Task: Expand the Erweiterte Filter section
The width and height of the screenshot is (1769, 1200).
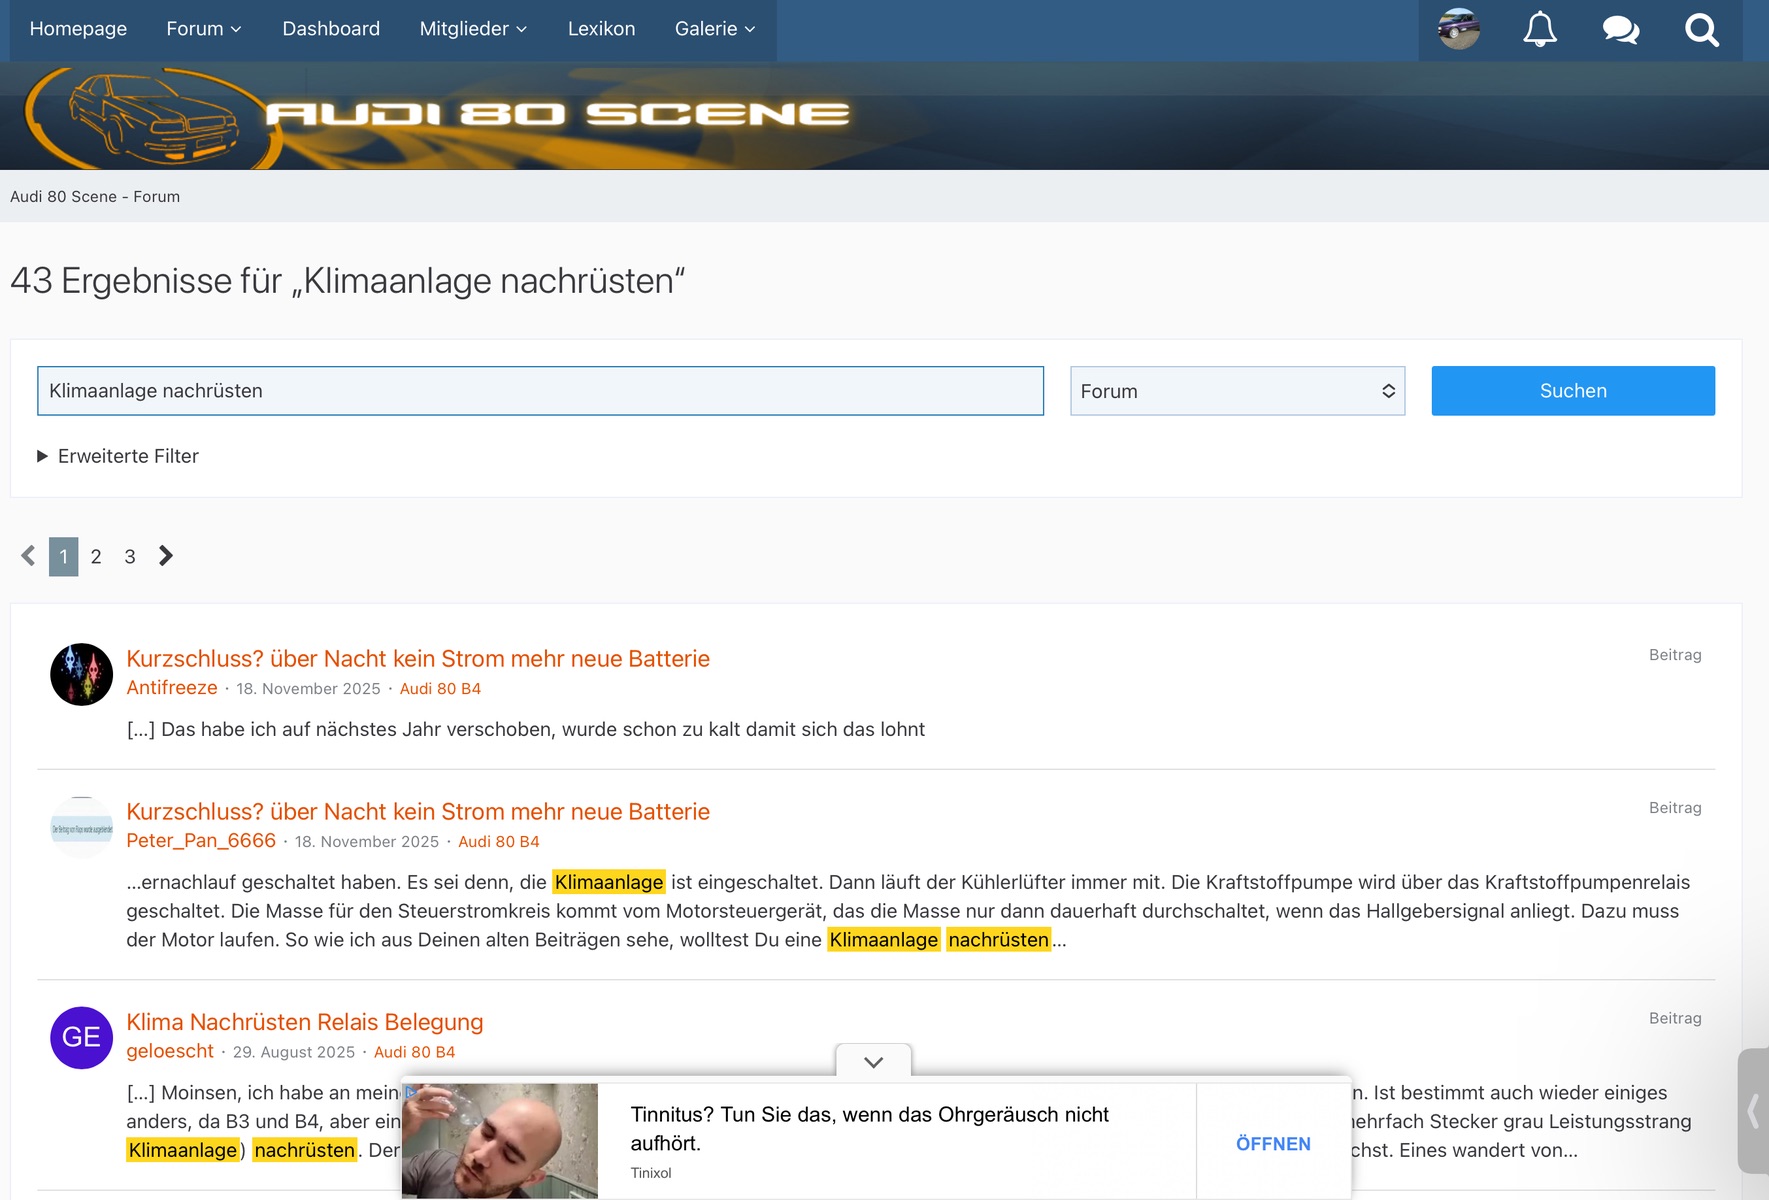Action: coord(118,456)
